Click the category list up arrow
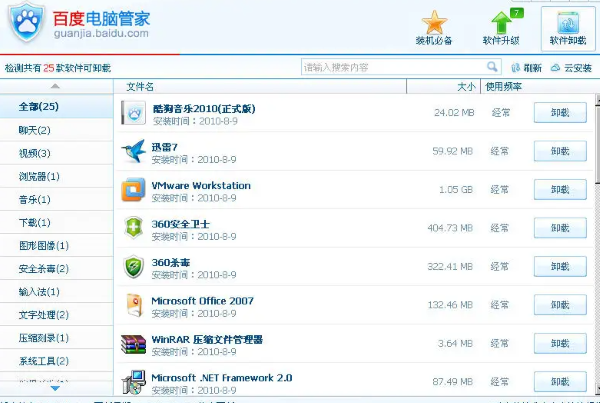 [x=55, y=86]
